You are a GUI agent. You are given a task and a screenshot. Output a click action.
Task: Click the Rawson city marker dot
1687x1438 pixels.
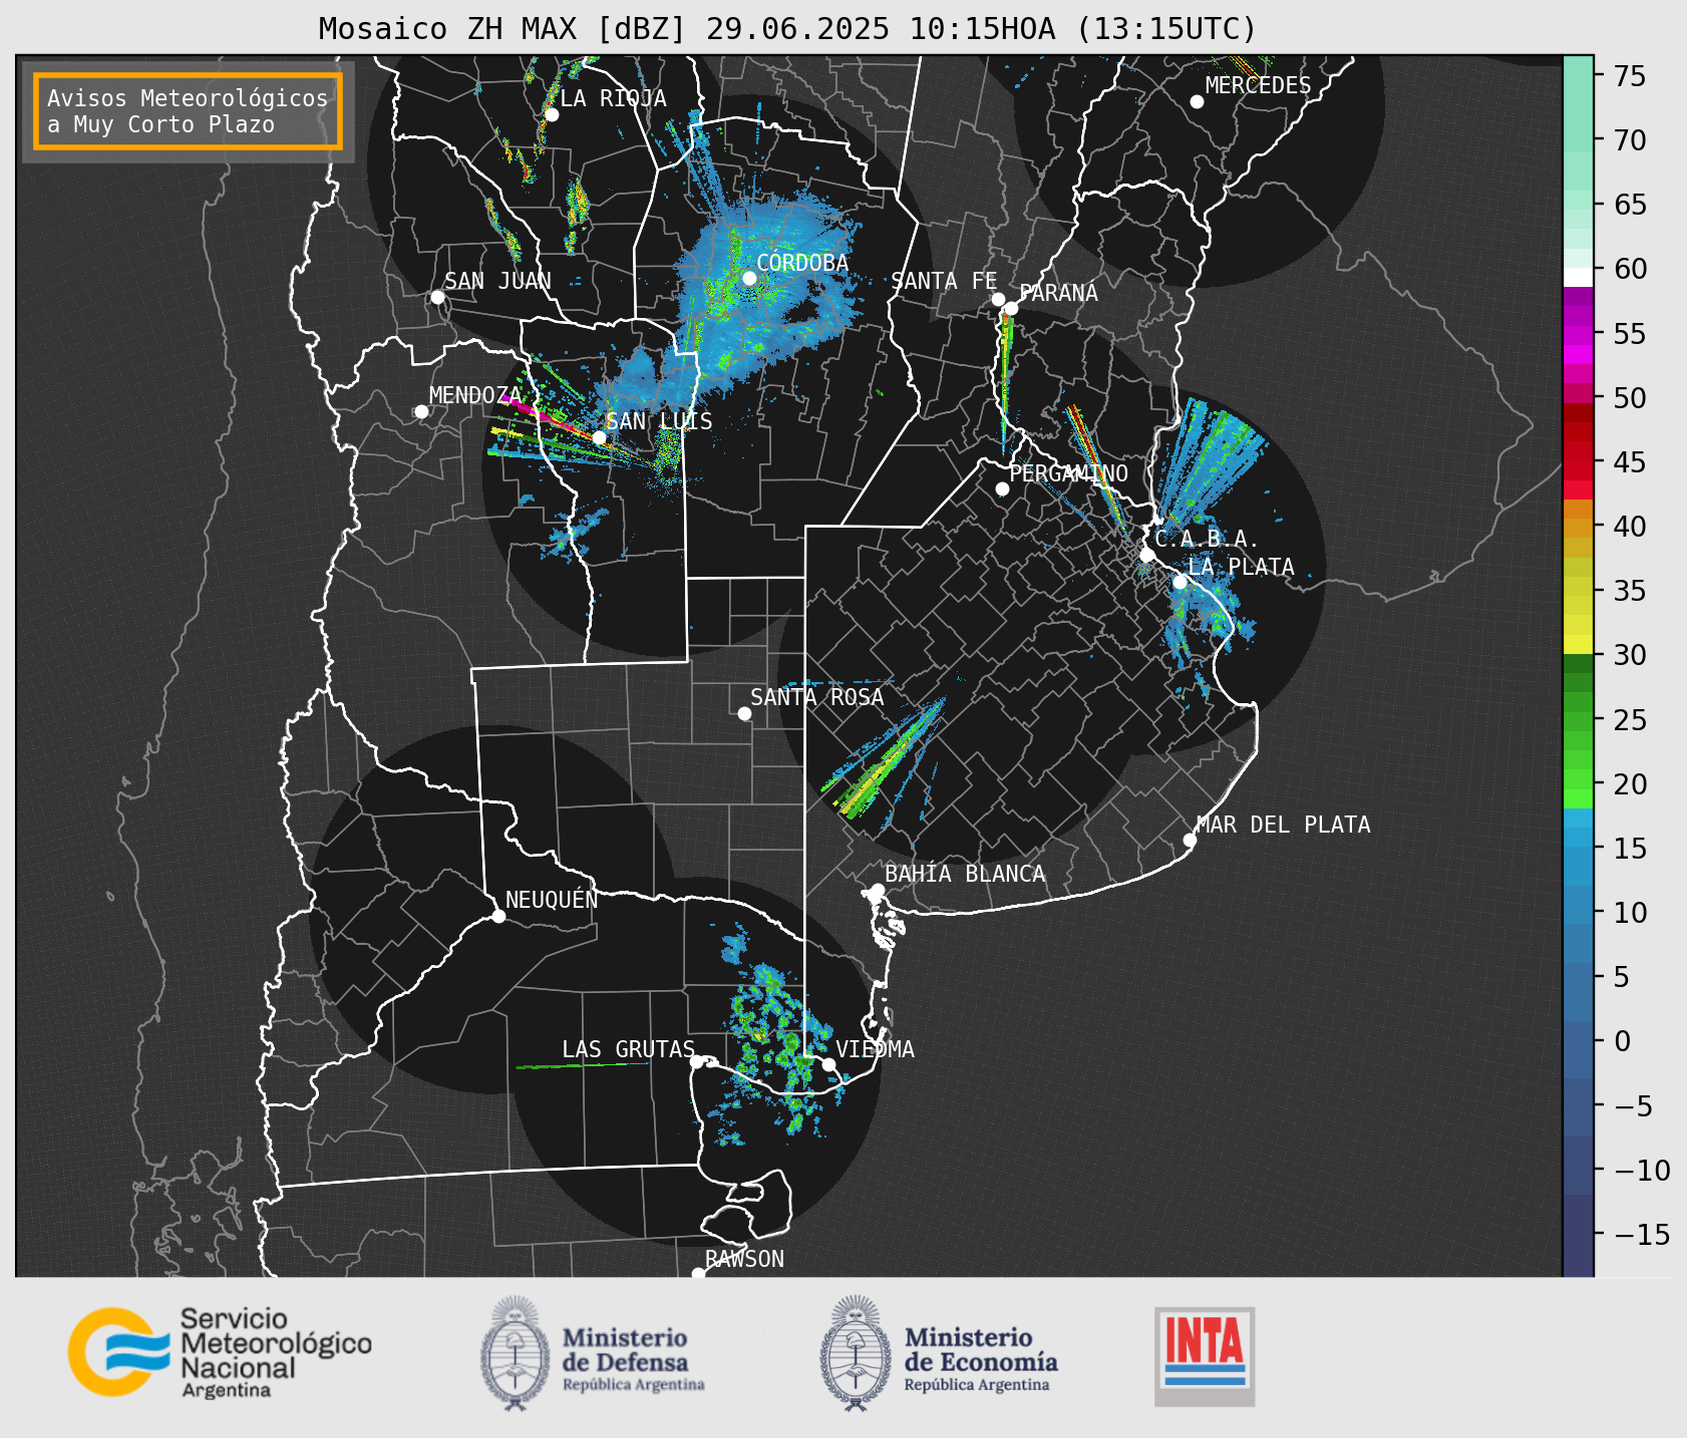click(x=698, y=1274)
